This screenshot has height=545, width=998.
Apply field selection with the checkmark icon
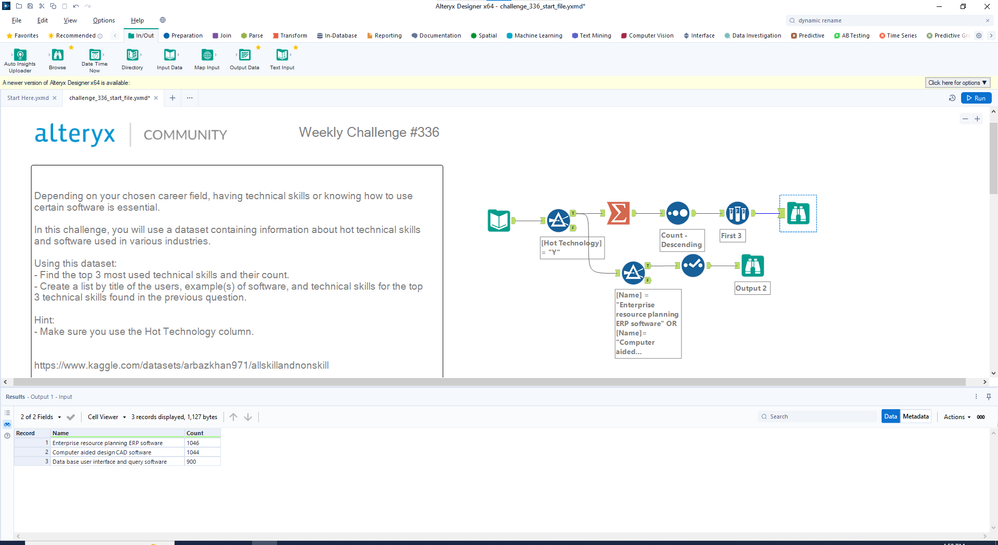click(71, 417)
